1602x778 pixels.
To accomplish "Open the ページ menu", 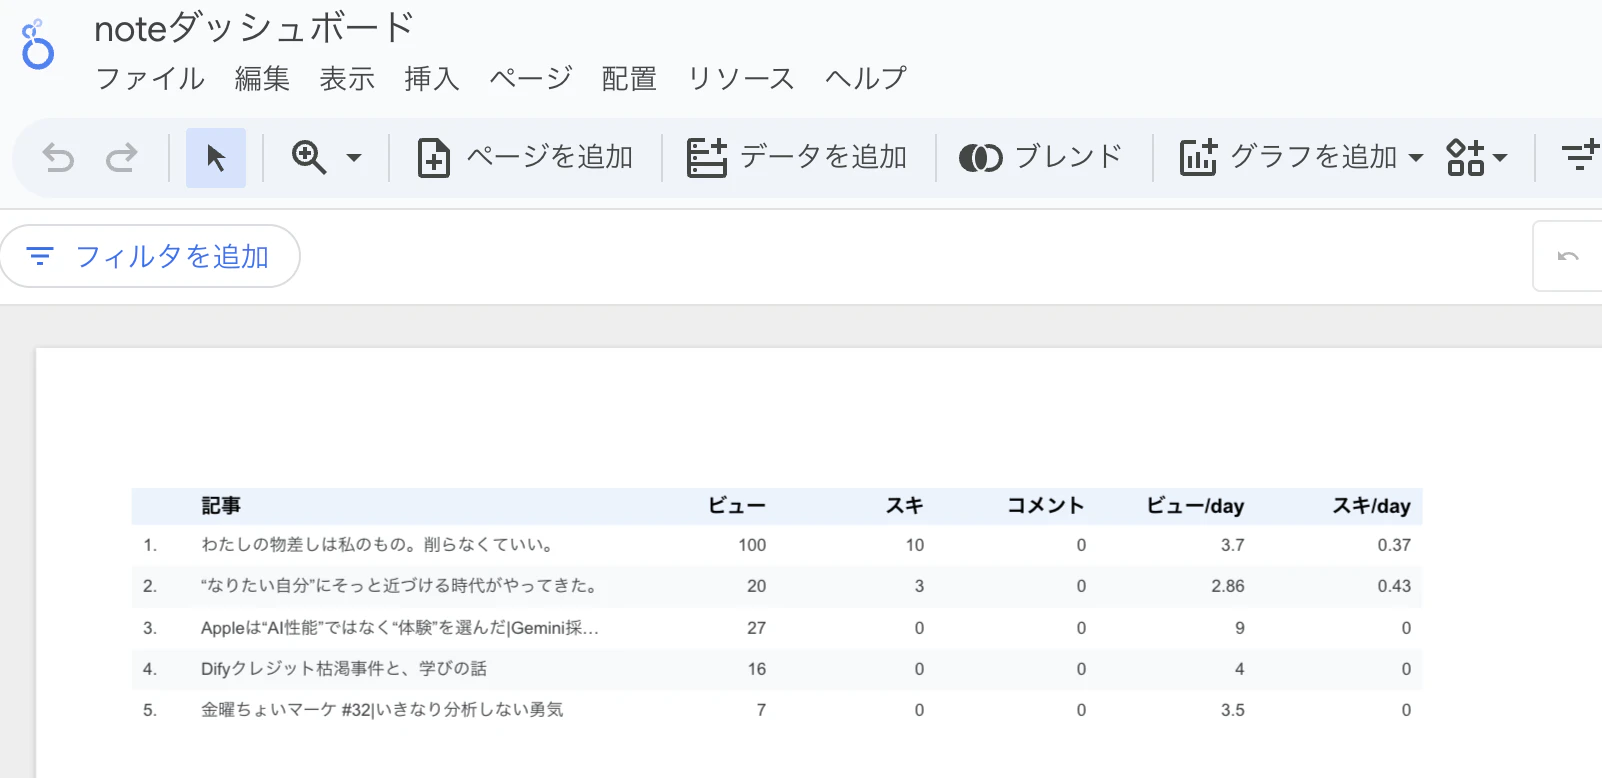I will (531, 78).
